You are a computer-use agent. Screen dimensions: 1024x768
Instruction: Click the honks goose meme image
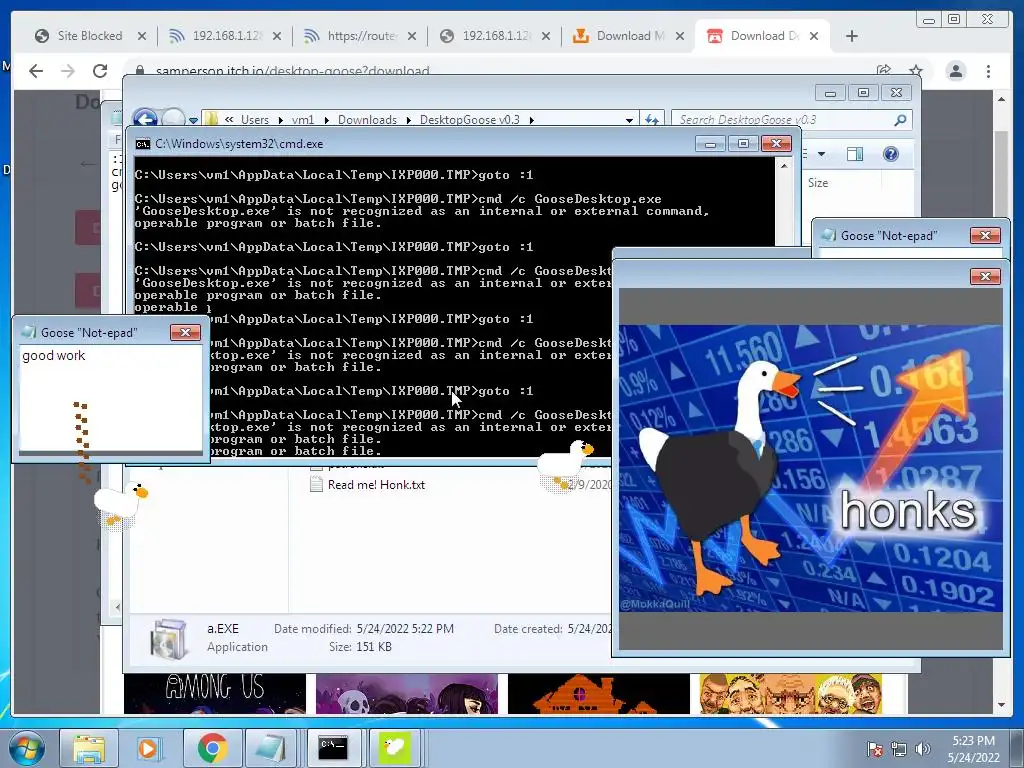(x=810, y=468)
